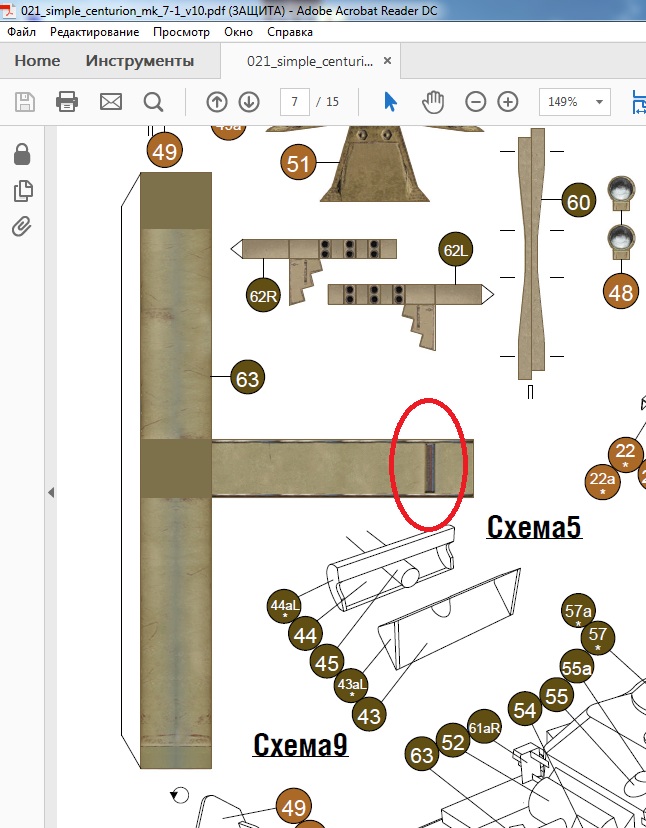The image size is (646, 828).
Task: Click the total page count 15
Action: tap(332, 101)
